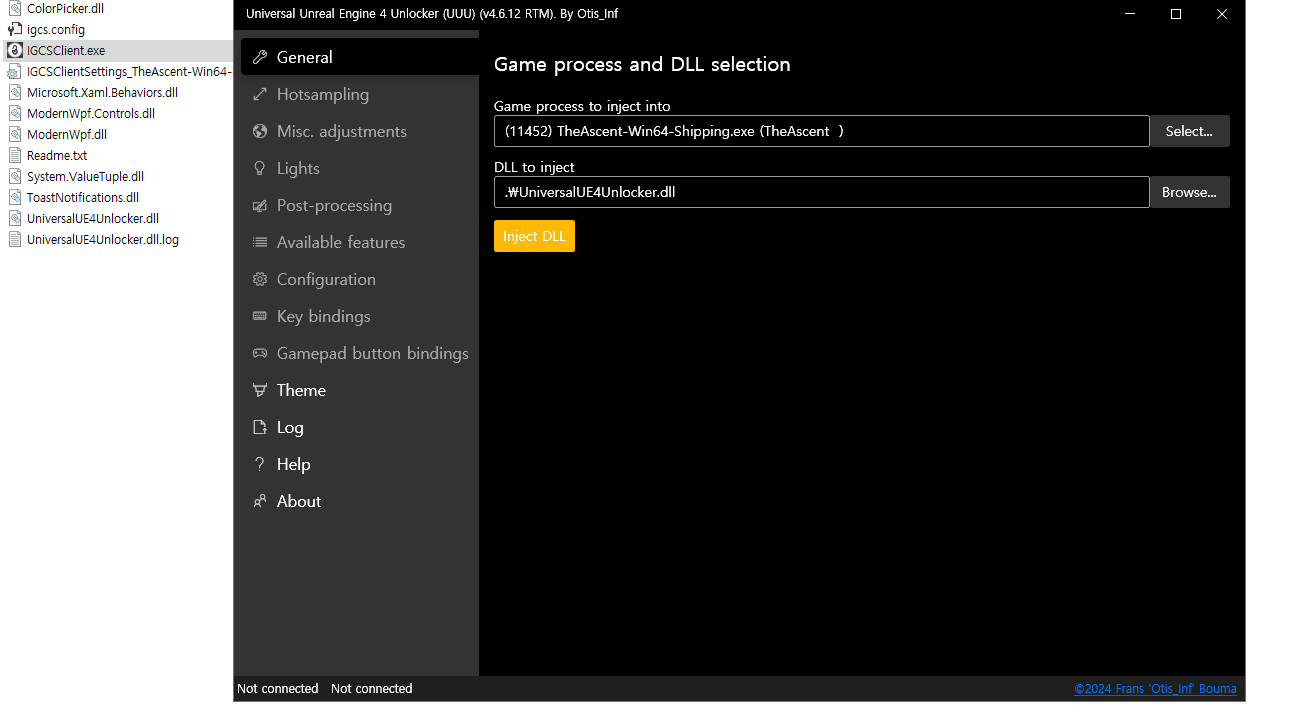
Task: Select Microsoft.Xaml.Behaviors.dll file name
Action: click(102, 92)
